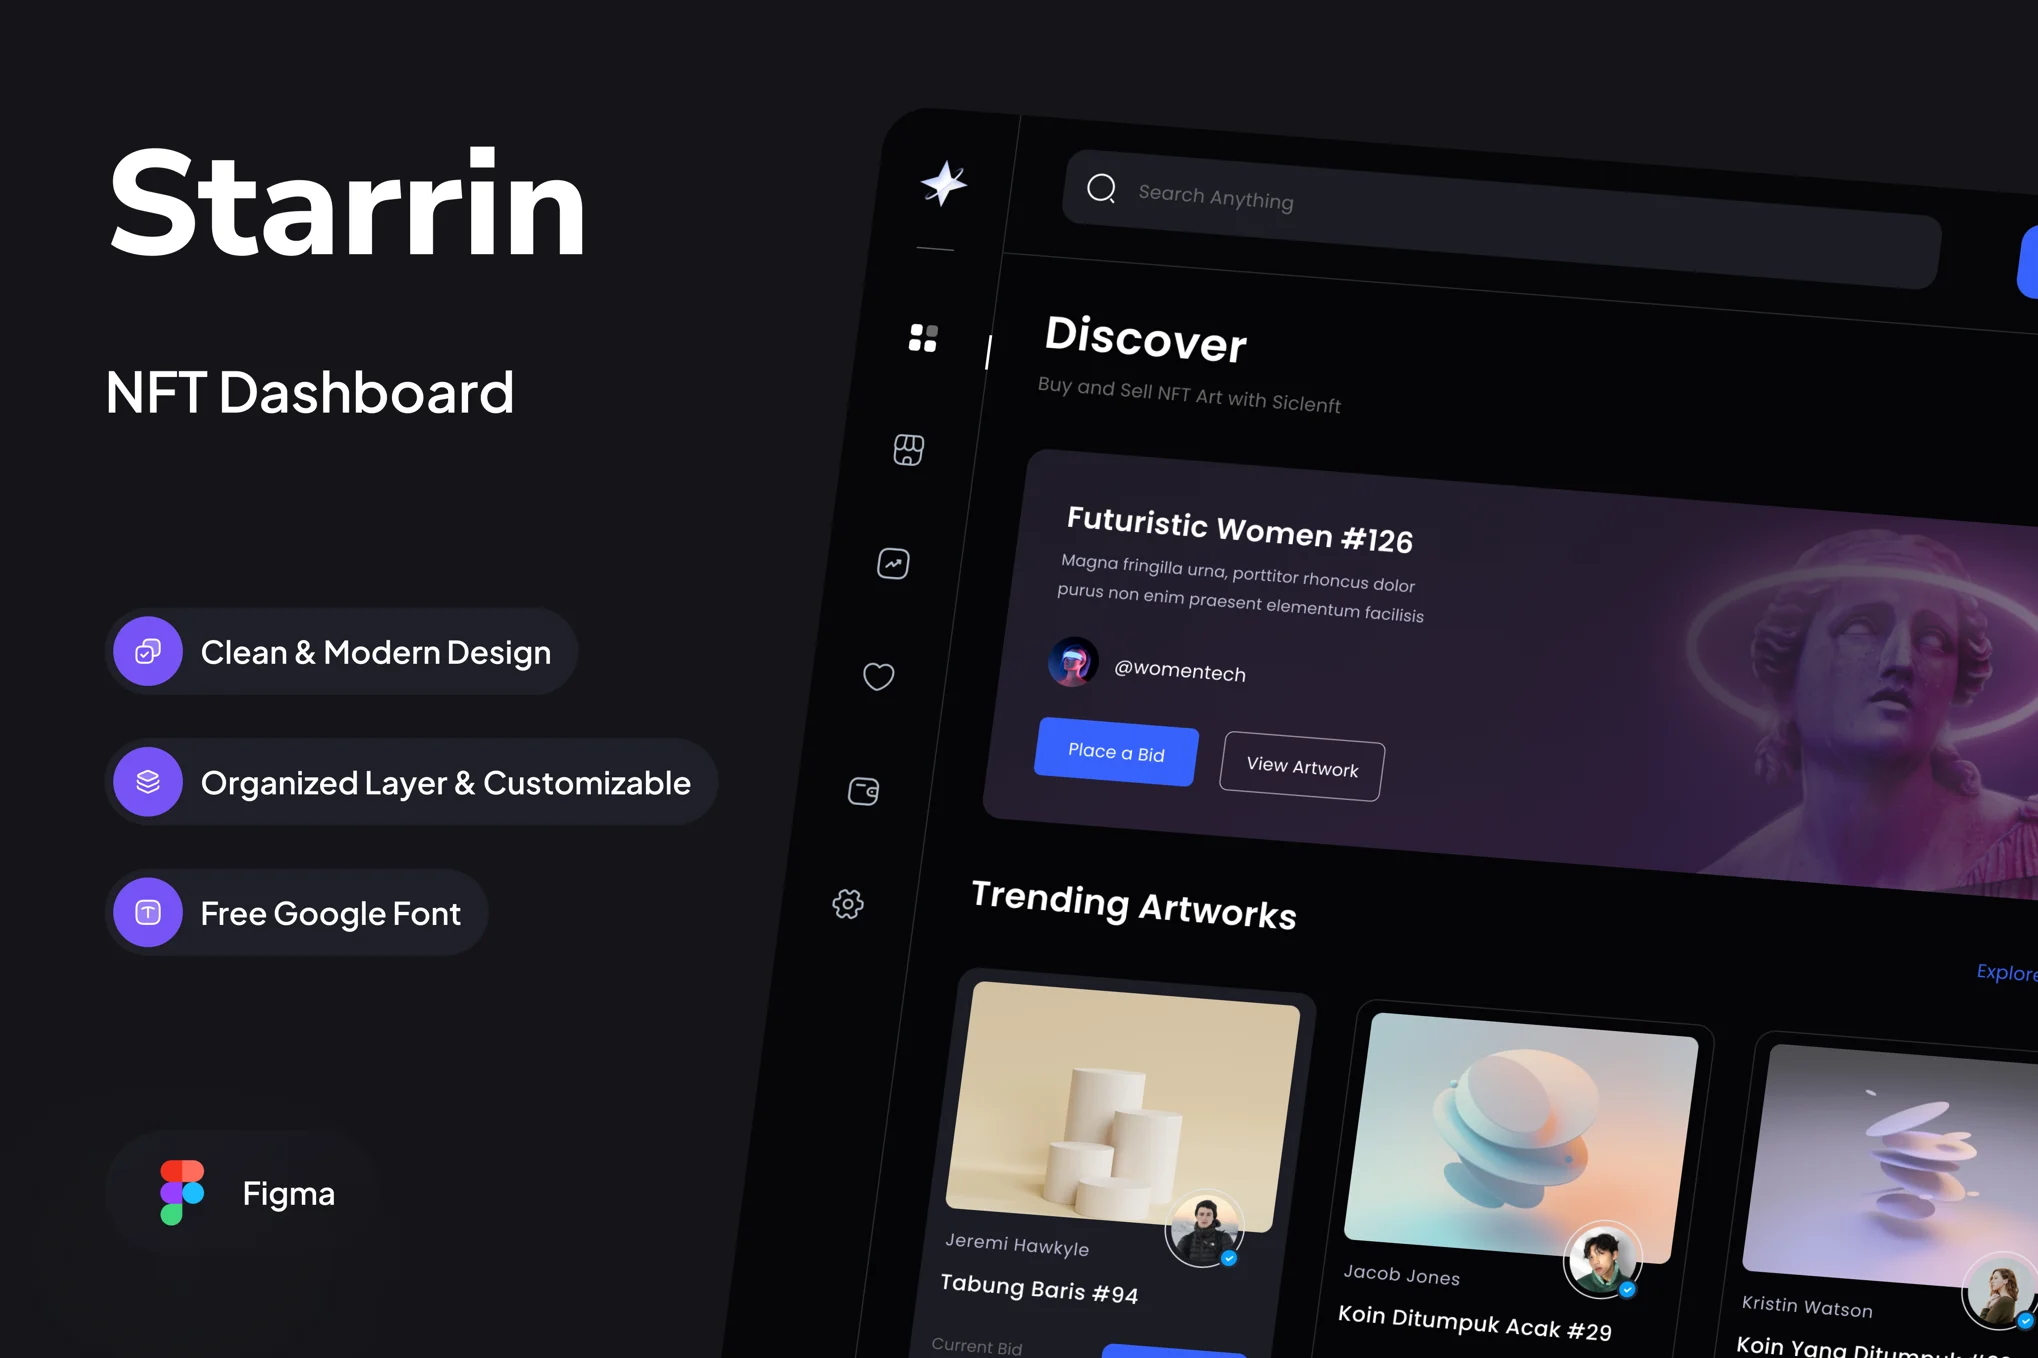This screenshot has width=2038, height=1358.
Task: Click the Organized Layer & Customizable layers icon
Action: tap(148, 782)
